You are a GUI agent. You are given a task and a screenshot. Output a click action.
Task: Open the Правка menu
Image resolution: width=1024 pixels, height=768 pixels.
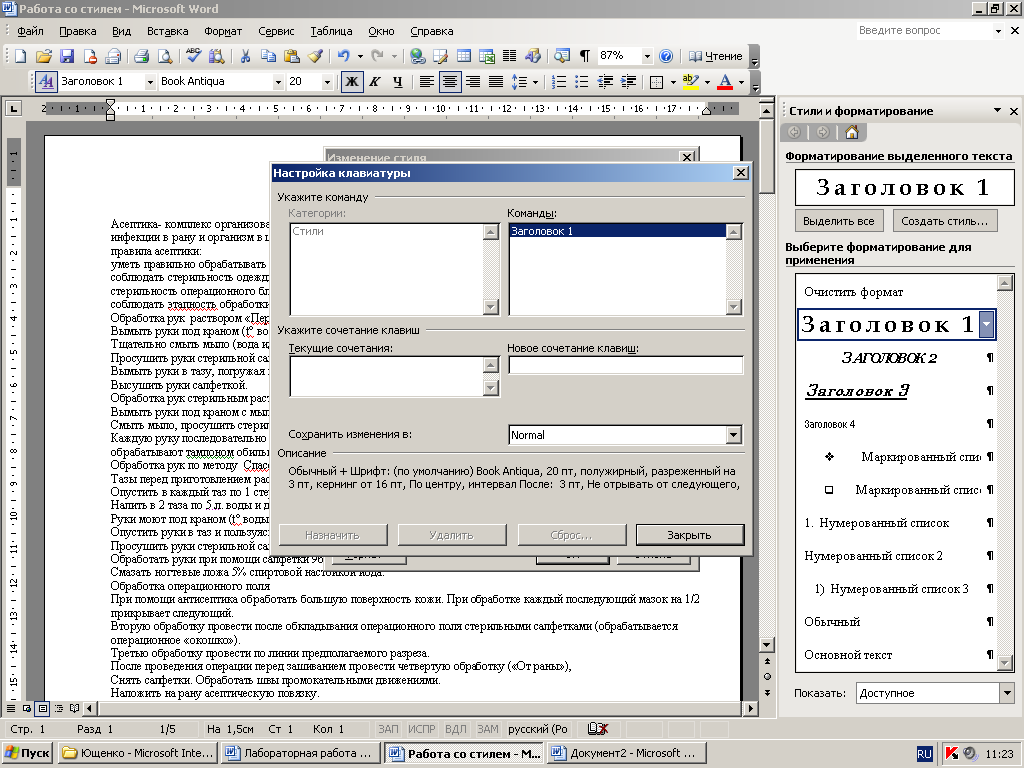[x=78, y=31]
